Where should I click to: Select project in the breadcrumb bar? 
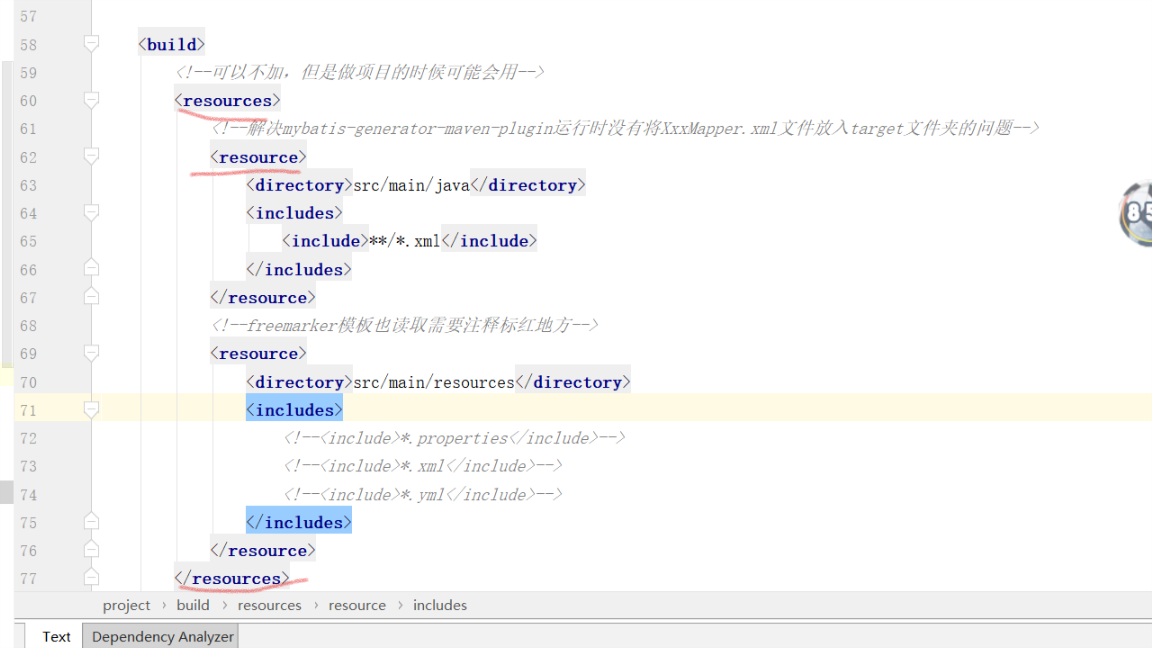[x=126, y=605]
